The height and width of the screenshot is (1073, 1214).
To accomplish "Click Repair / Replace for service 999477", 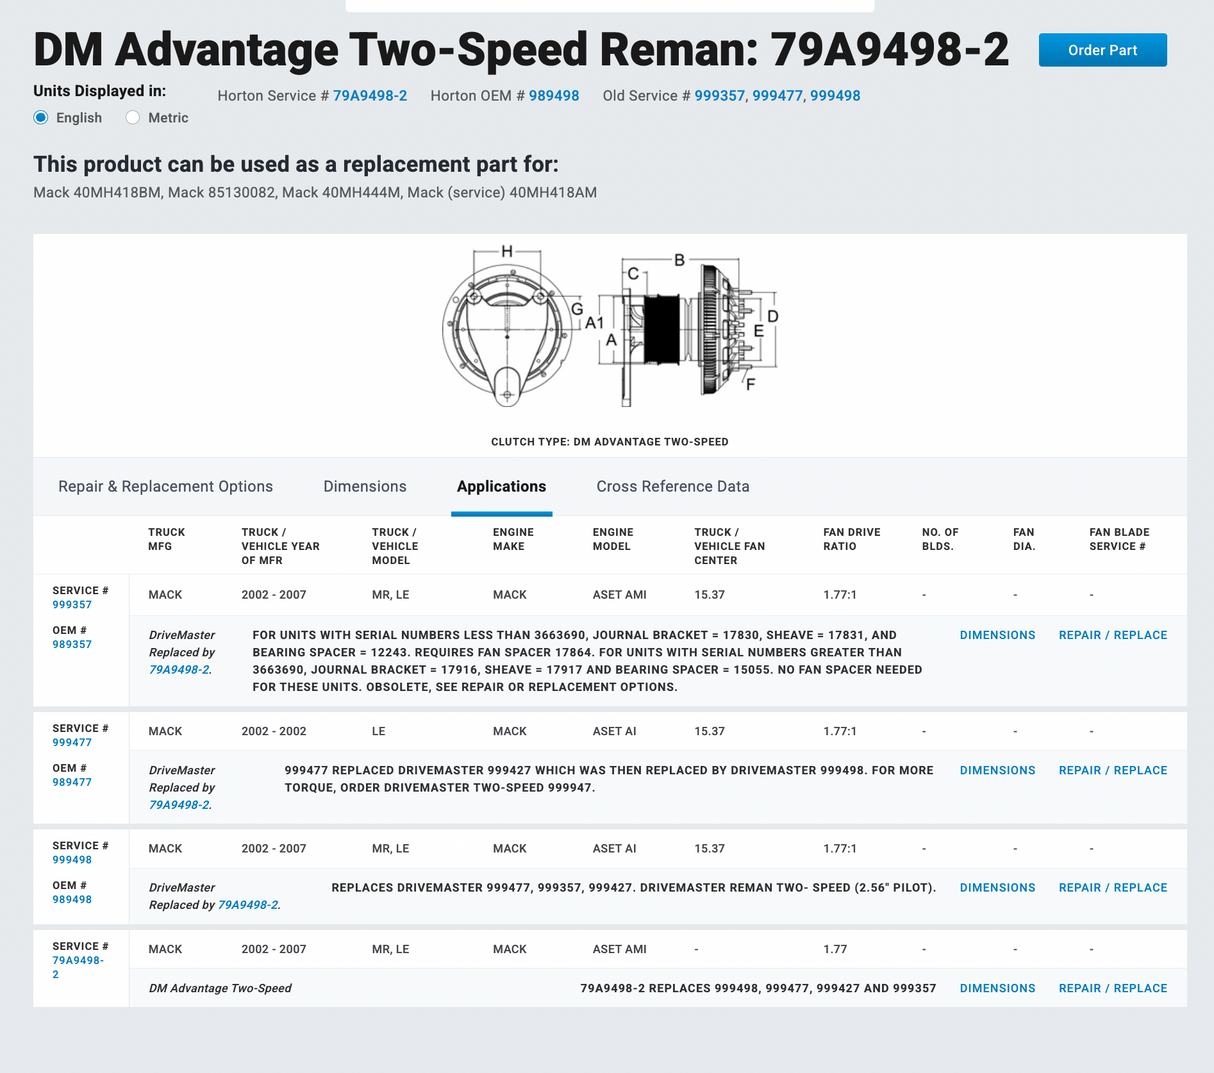I will tap(1113, 771).
